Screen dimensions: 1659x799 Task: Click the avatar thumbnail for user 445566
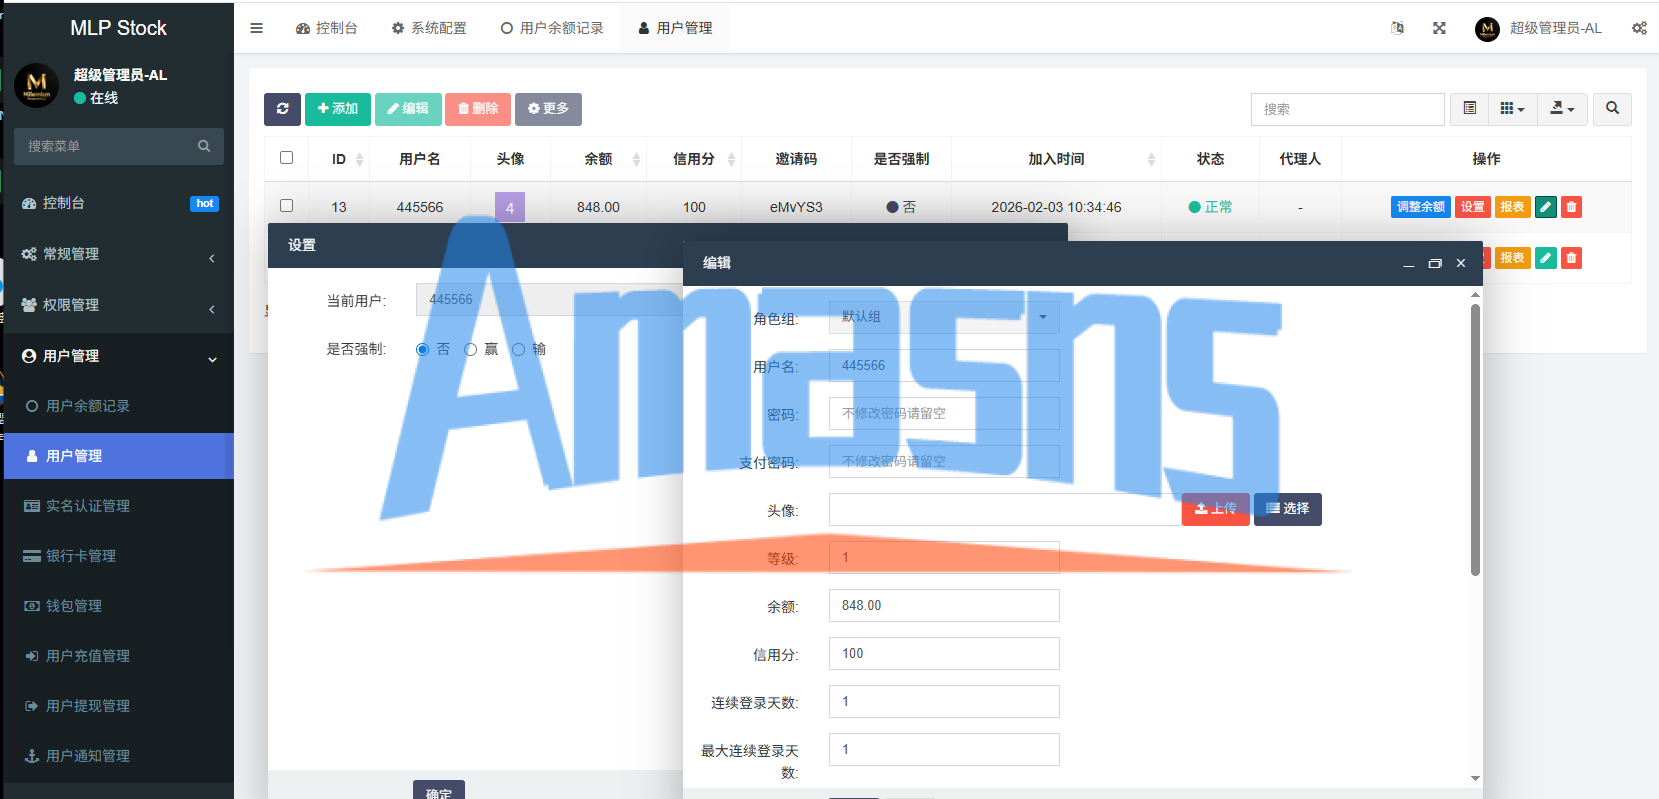click(510, 206)
